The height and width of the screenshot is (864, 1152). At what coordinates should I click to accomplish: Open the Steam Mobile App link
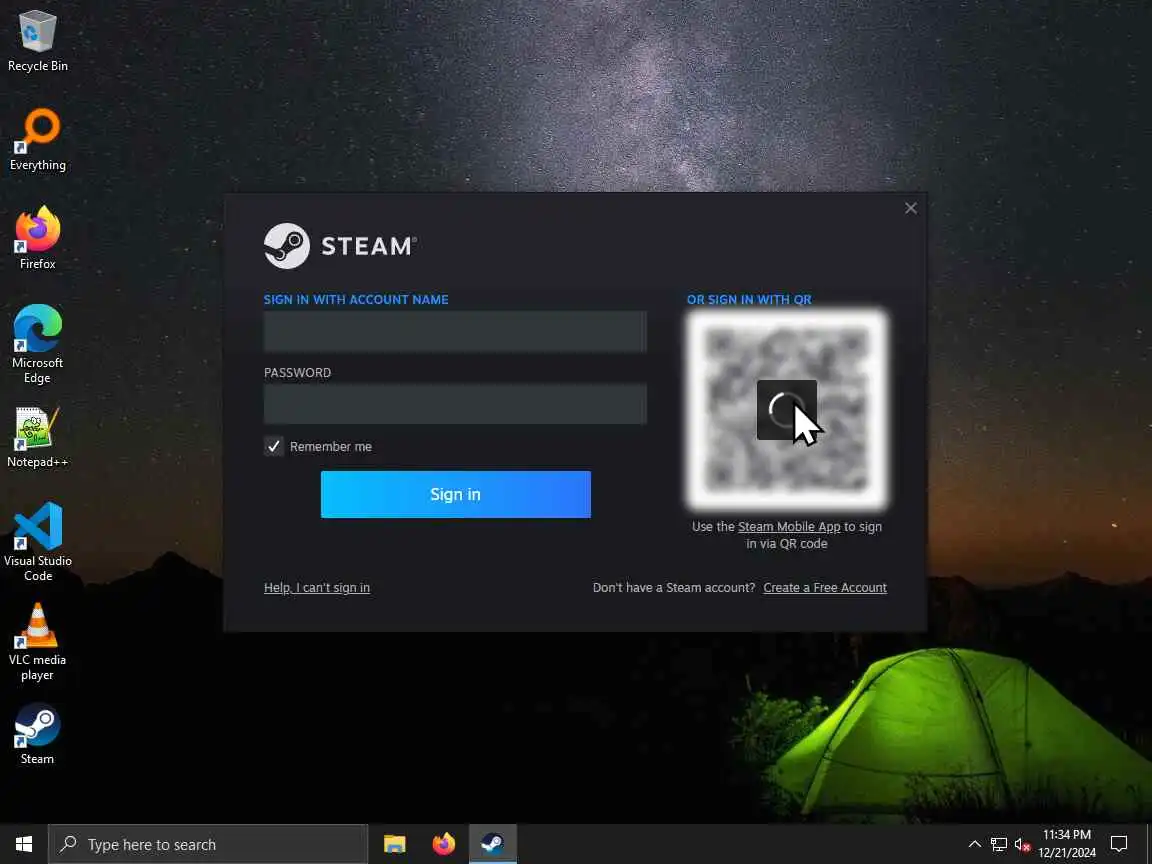pos(789,527)
